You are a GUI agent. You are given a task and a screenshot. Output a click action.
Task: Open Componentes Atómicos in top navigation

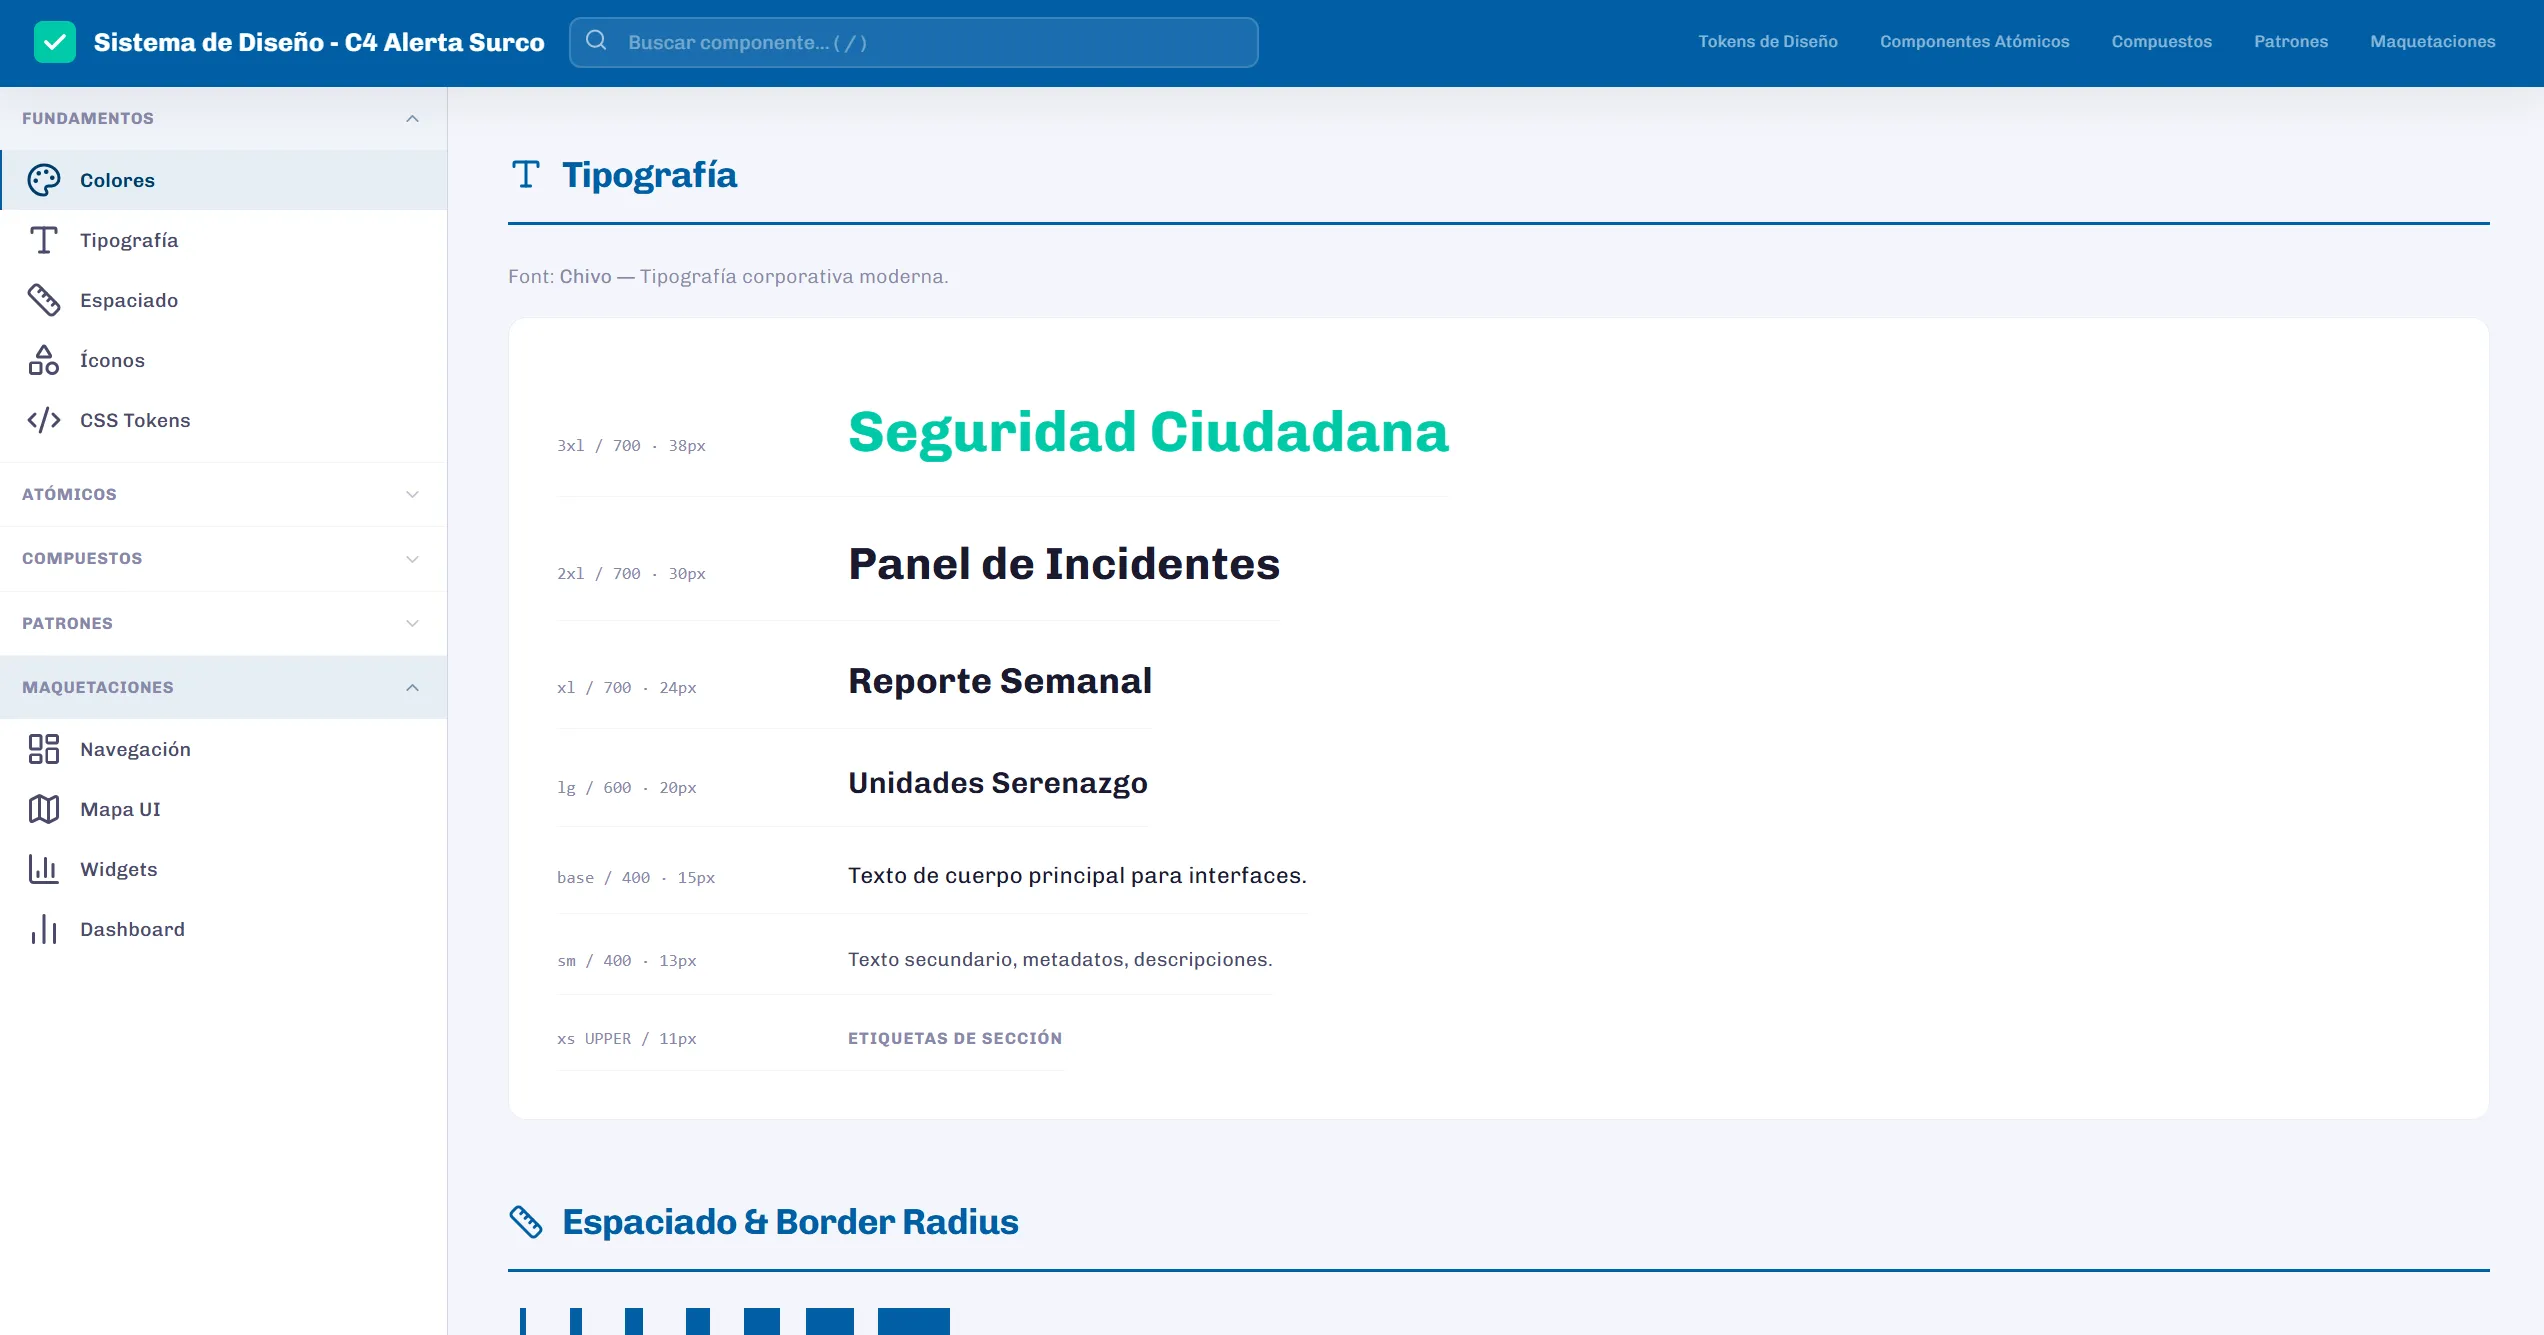coord(1975,42)
